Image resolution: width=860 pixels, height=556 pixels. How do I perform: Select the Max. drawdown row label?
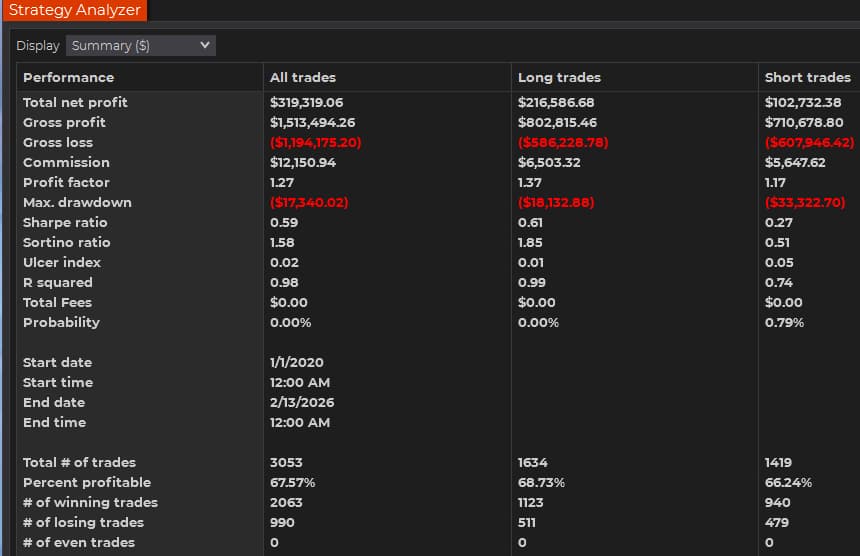pyautogui.click(x=77, y=202)
